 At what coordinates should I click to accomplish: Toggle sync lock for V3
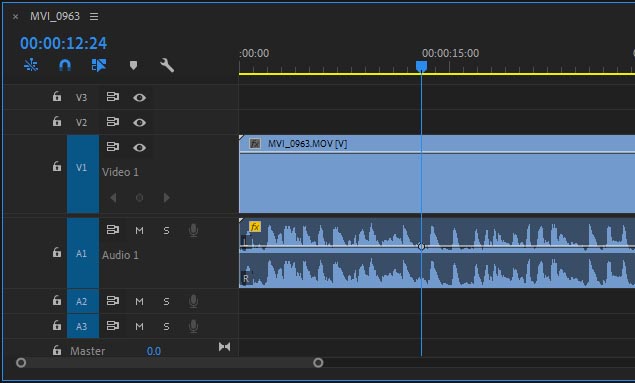point(113,97)
